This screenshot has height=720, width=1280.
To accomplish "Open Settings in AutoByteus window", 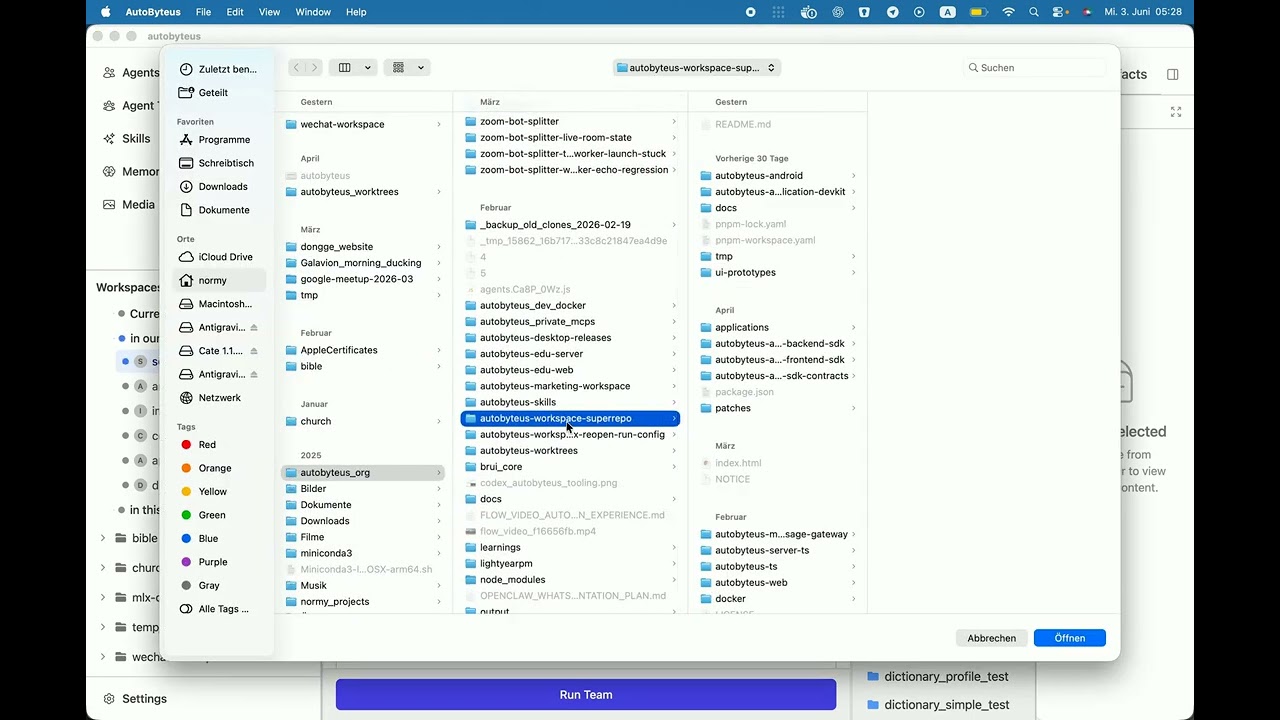I will point(134,699).
